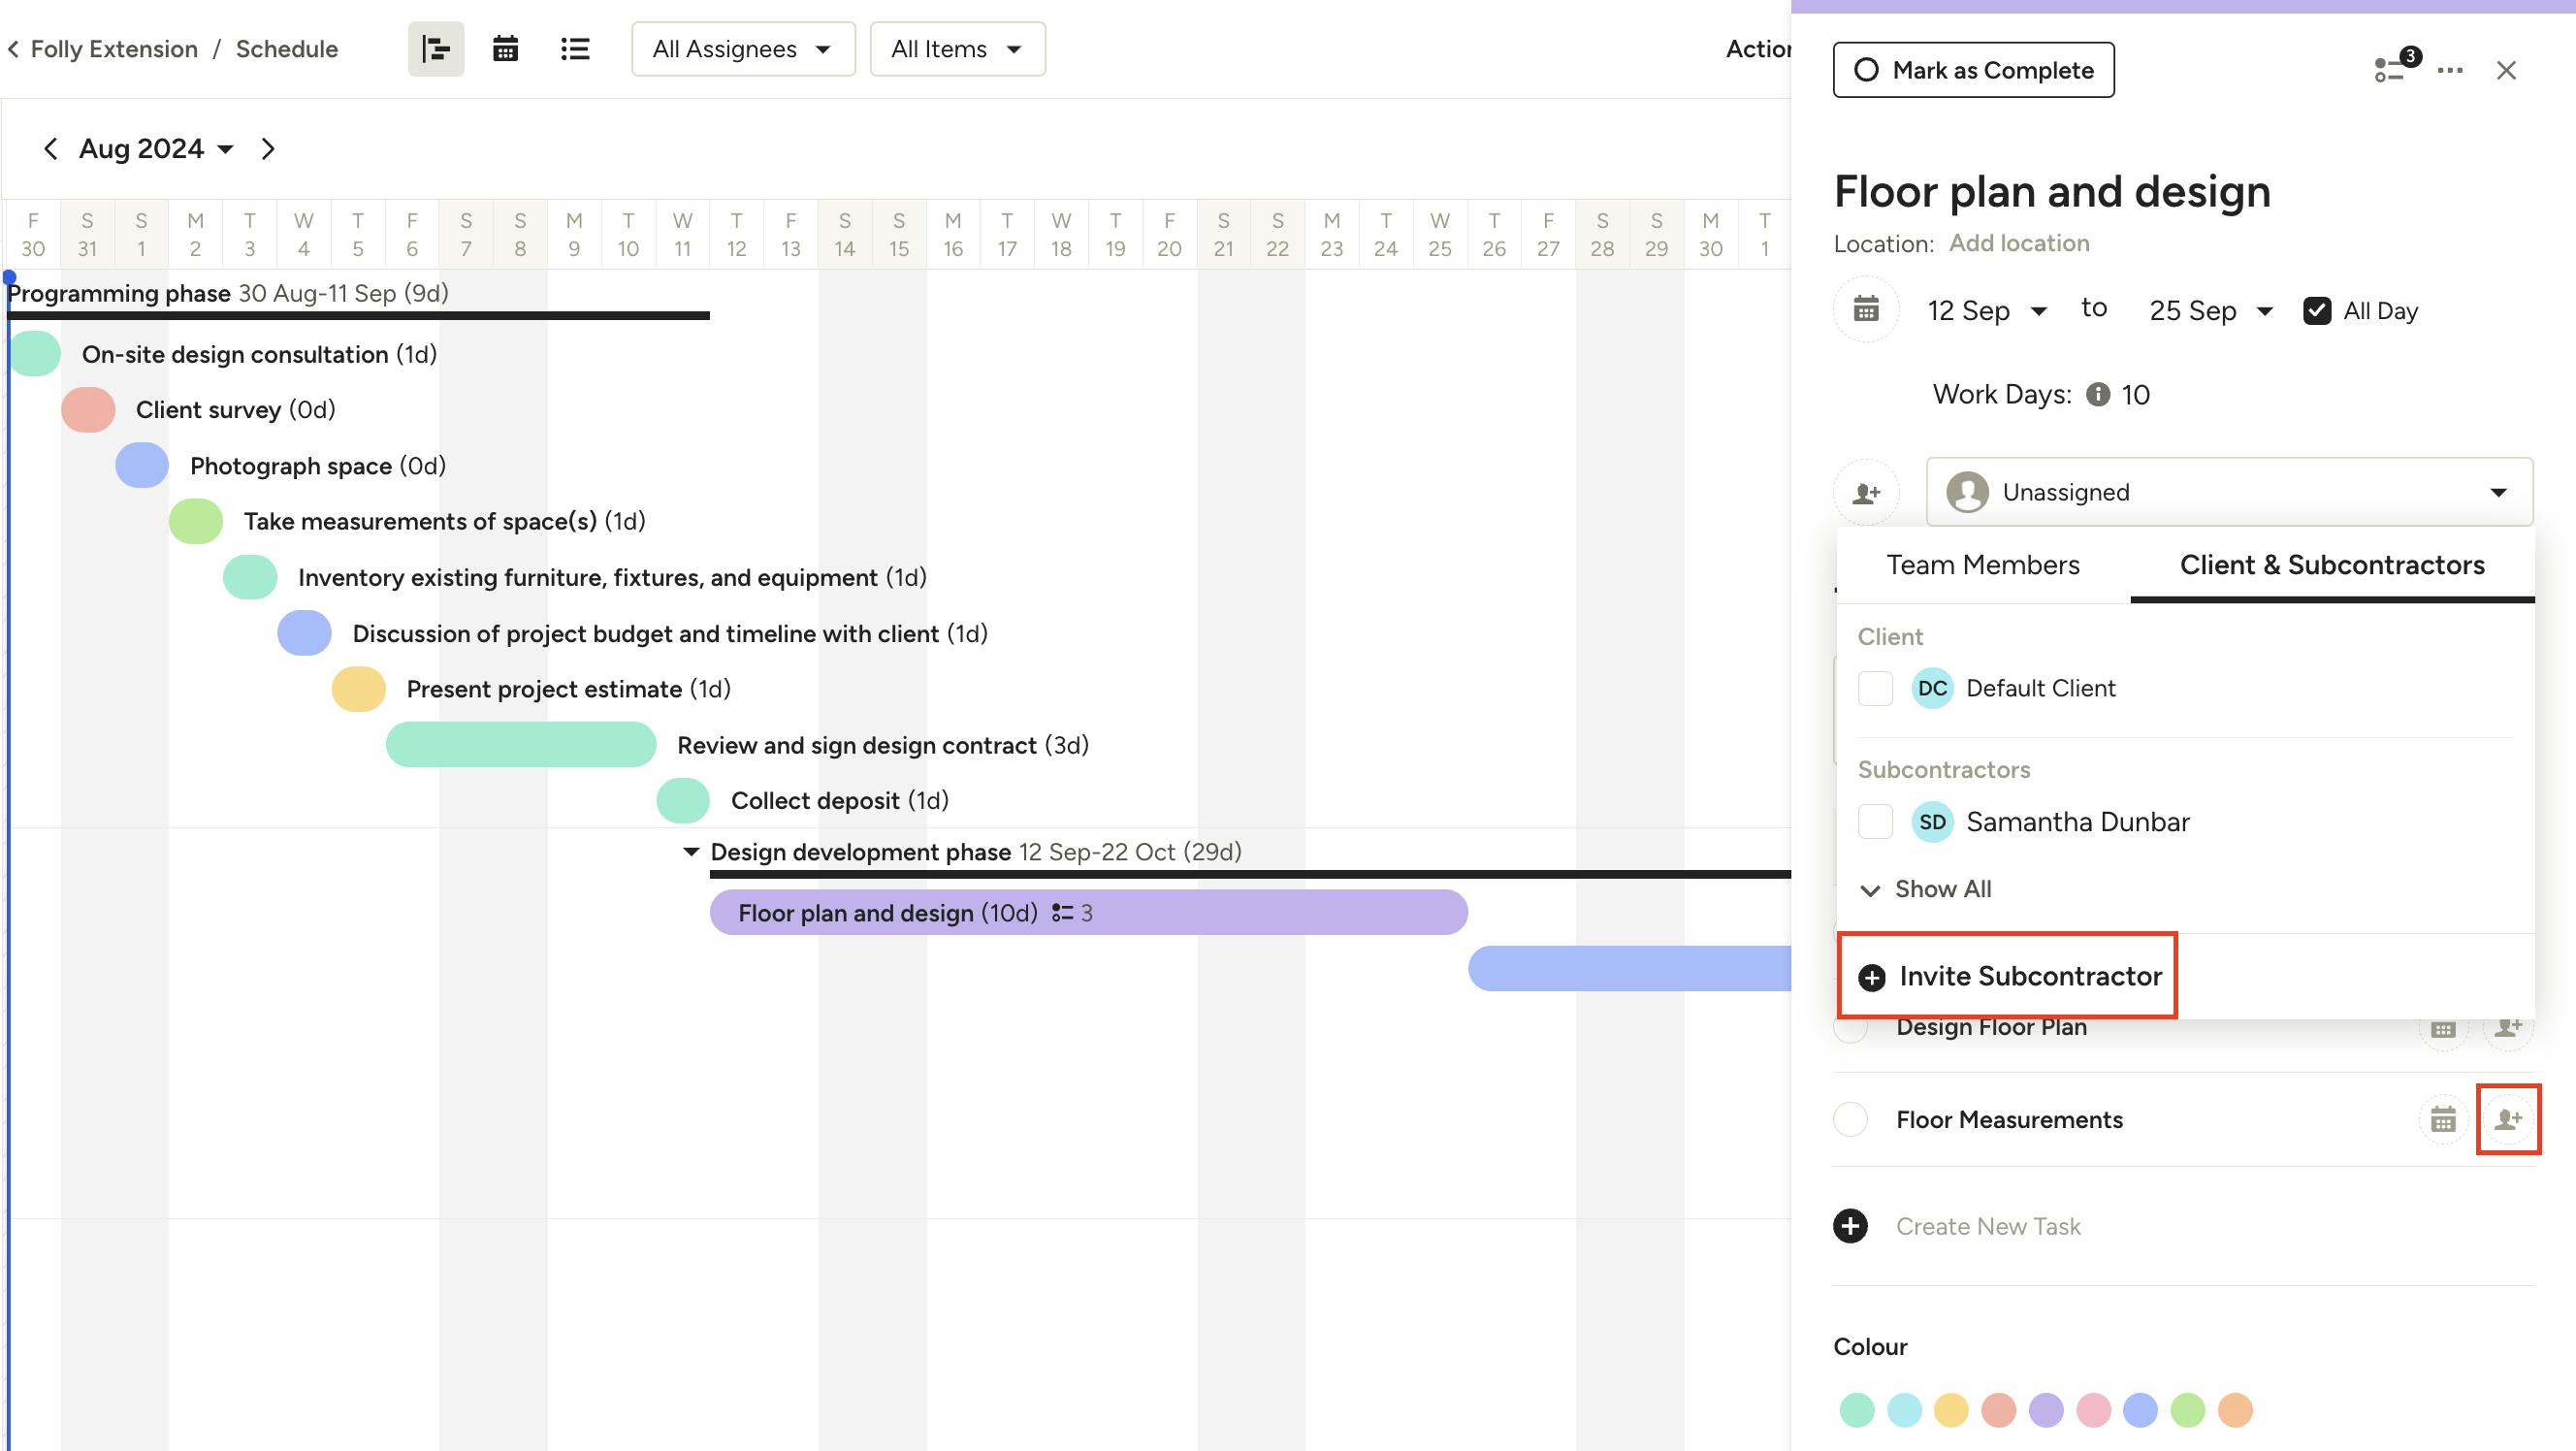The height and width of the screenshot is (1451, 2576).
Task: Collapse the Design development phase group
Action: coord(690,852)
